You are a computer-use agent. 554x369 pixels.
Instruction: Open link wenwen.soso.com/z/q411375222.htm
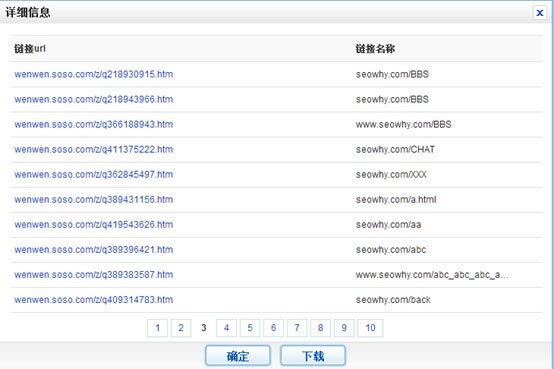pos(94,150)
